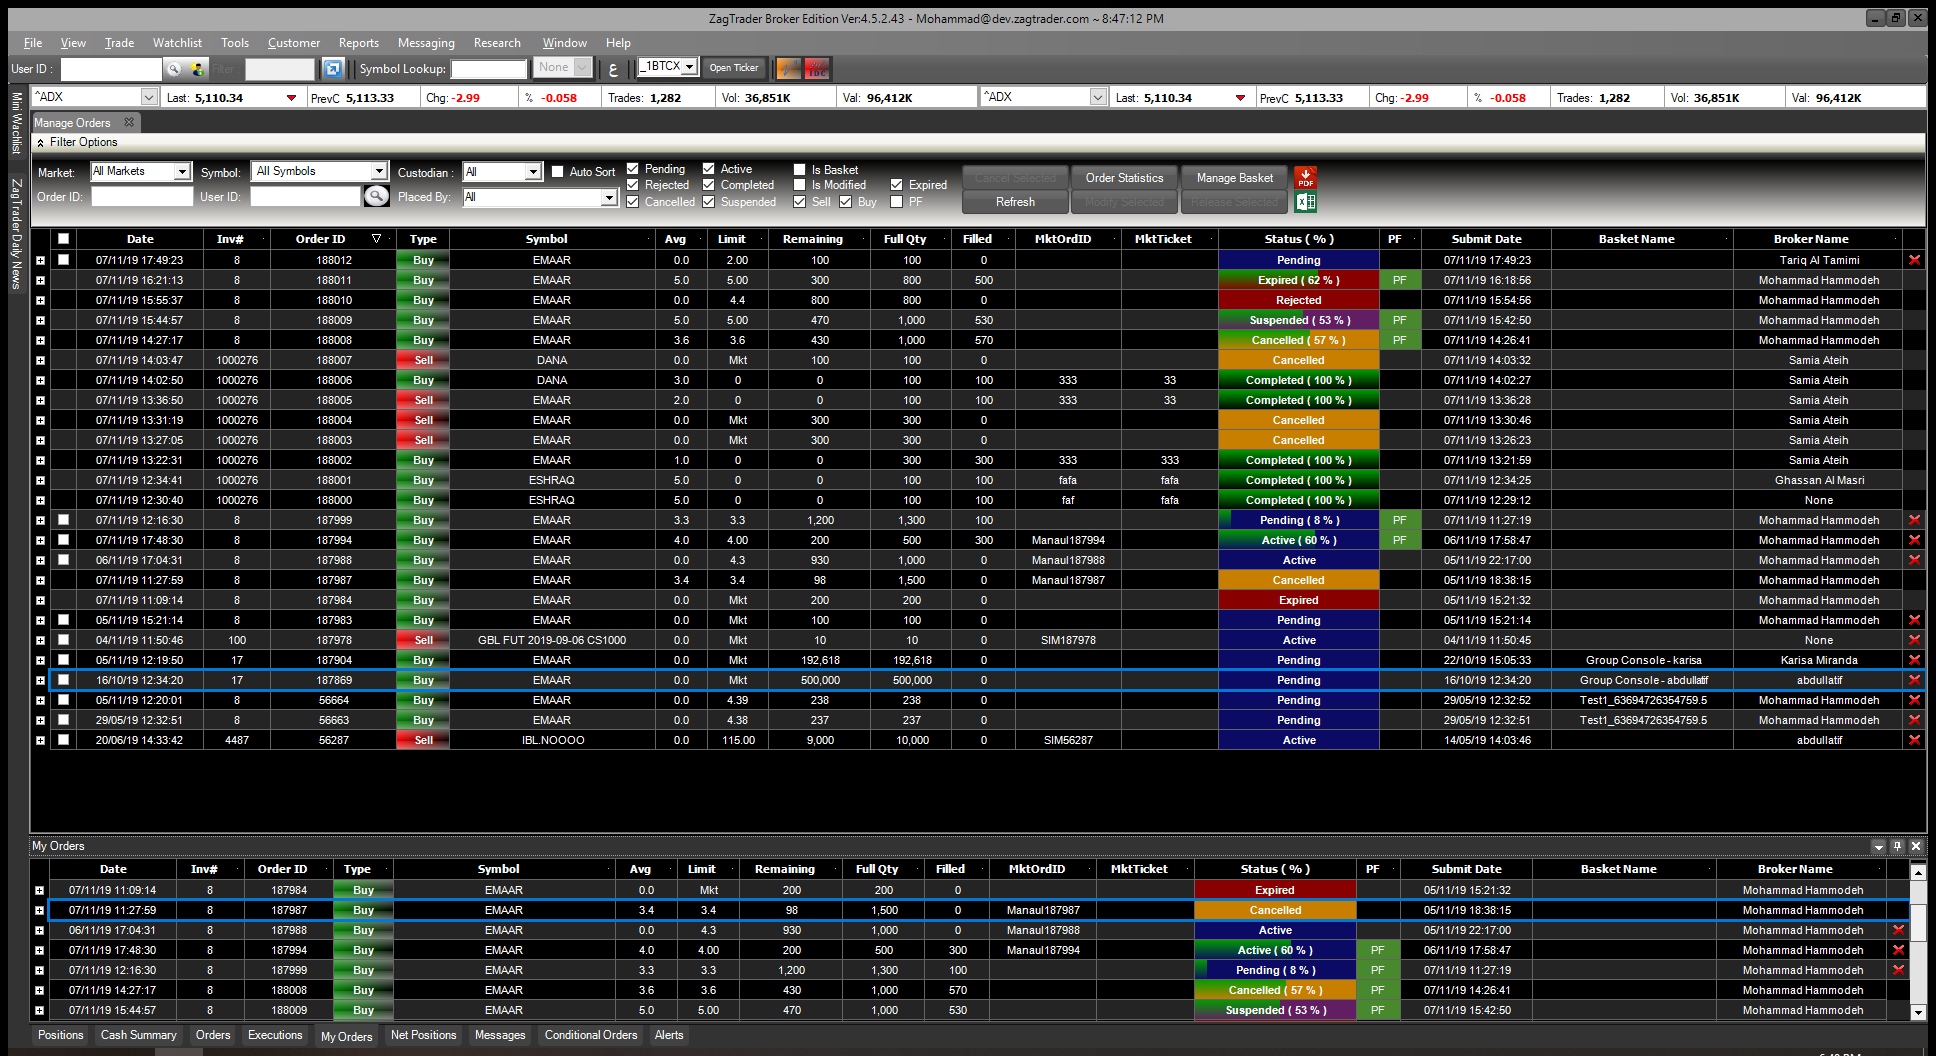Cancel order 187994 with red X

[1914, 540]
